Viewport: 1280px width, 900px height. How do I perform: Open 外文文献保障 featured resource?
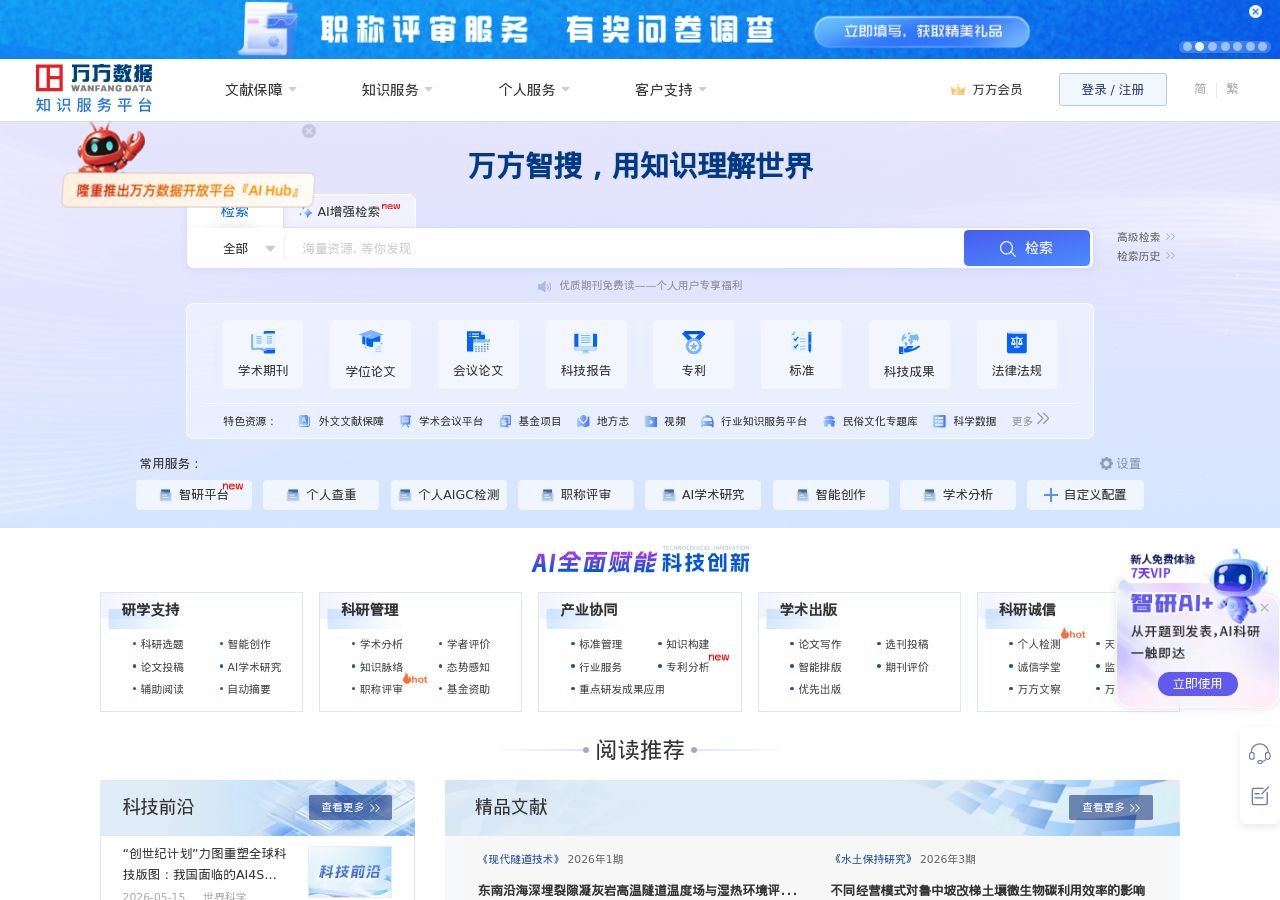[x=341, y=421]
